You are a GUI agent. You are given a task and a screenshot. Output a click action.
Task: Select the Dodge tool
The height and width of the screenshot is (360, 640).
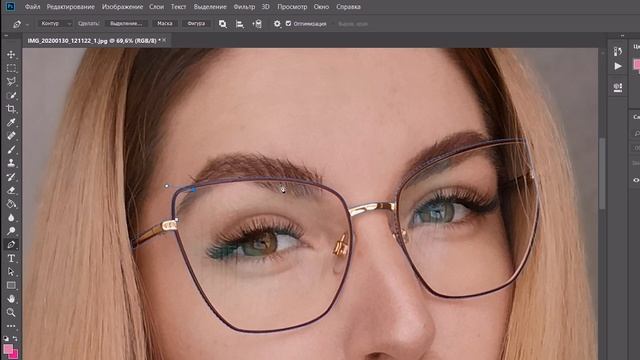(x=11, y=231)
